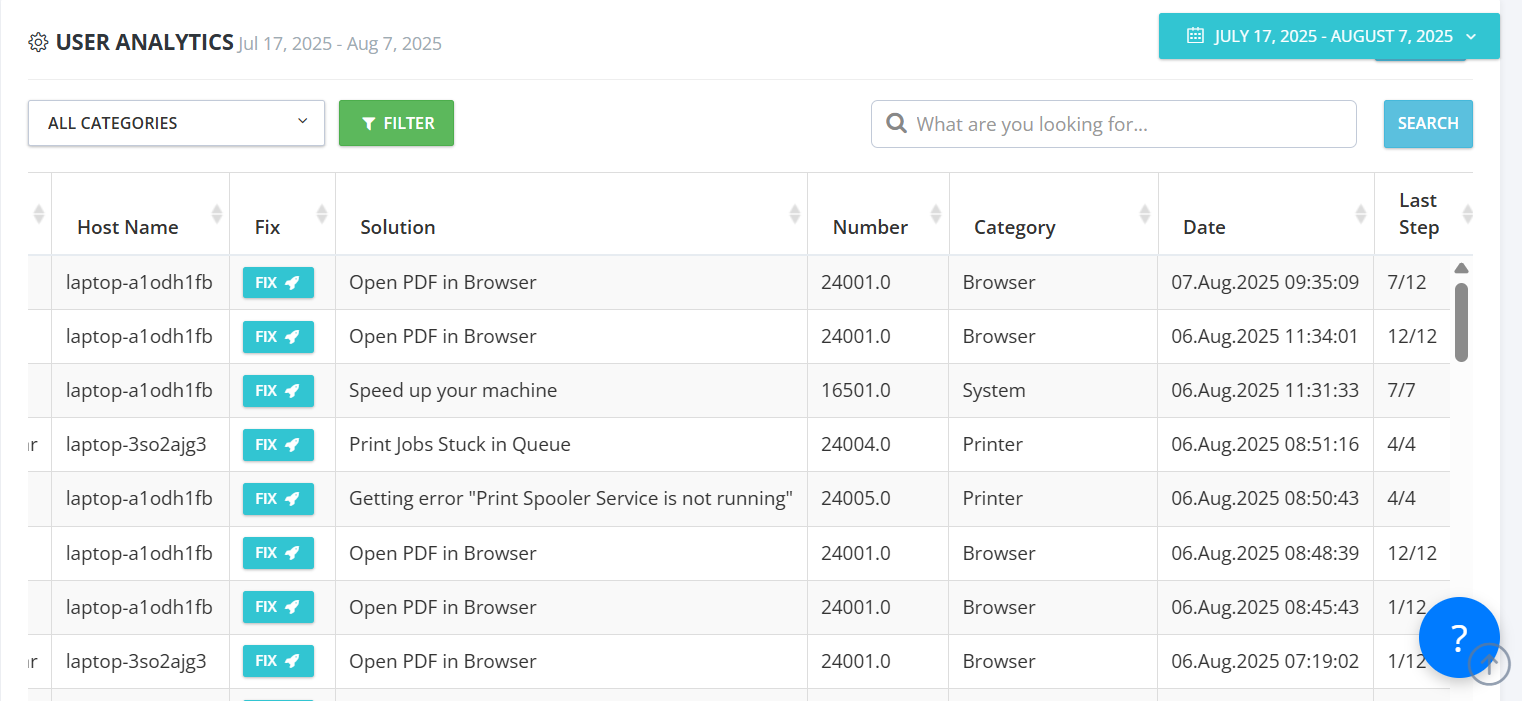Click the 7/7 last step value

(1401, 391)
